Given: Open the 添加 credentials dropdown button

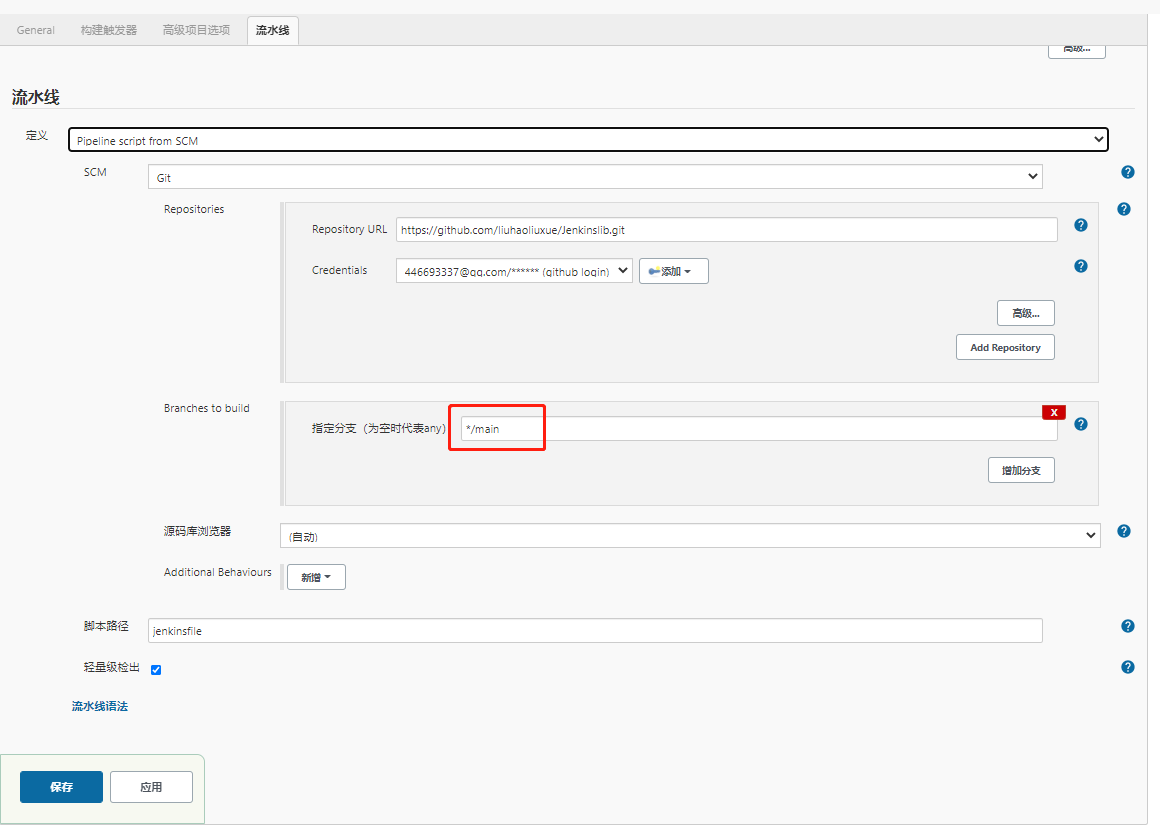Looking at the screenshot, I should 673,271.
